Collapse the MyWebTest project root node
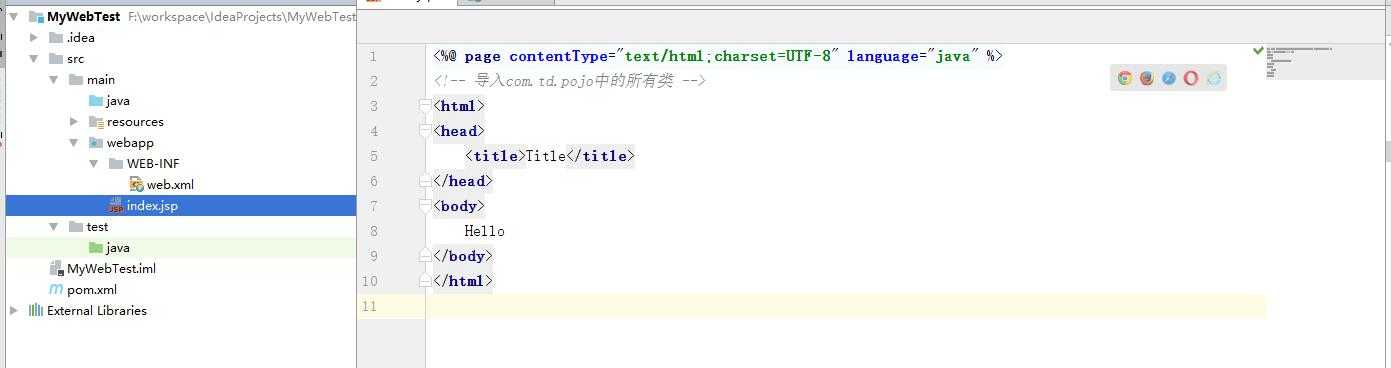This screenshot has width=1391, height=368. pyautogui.click(x=13, y=17)
